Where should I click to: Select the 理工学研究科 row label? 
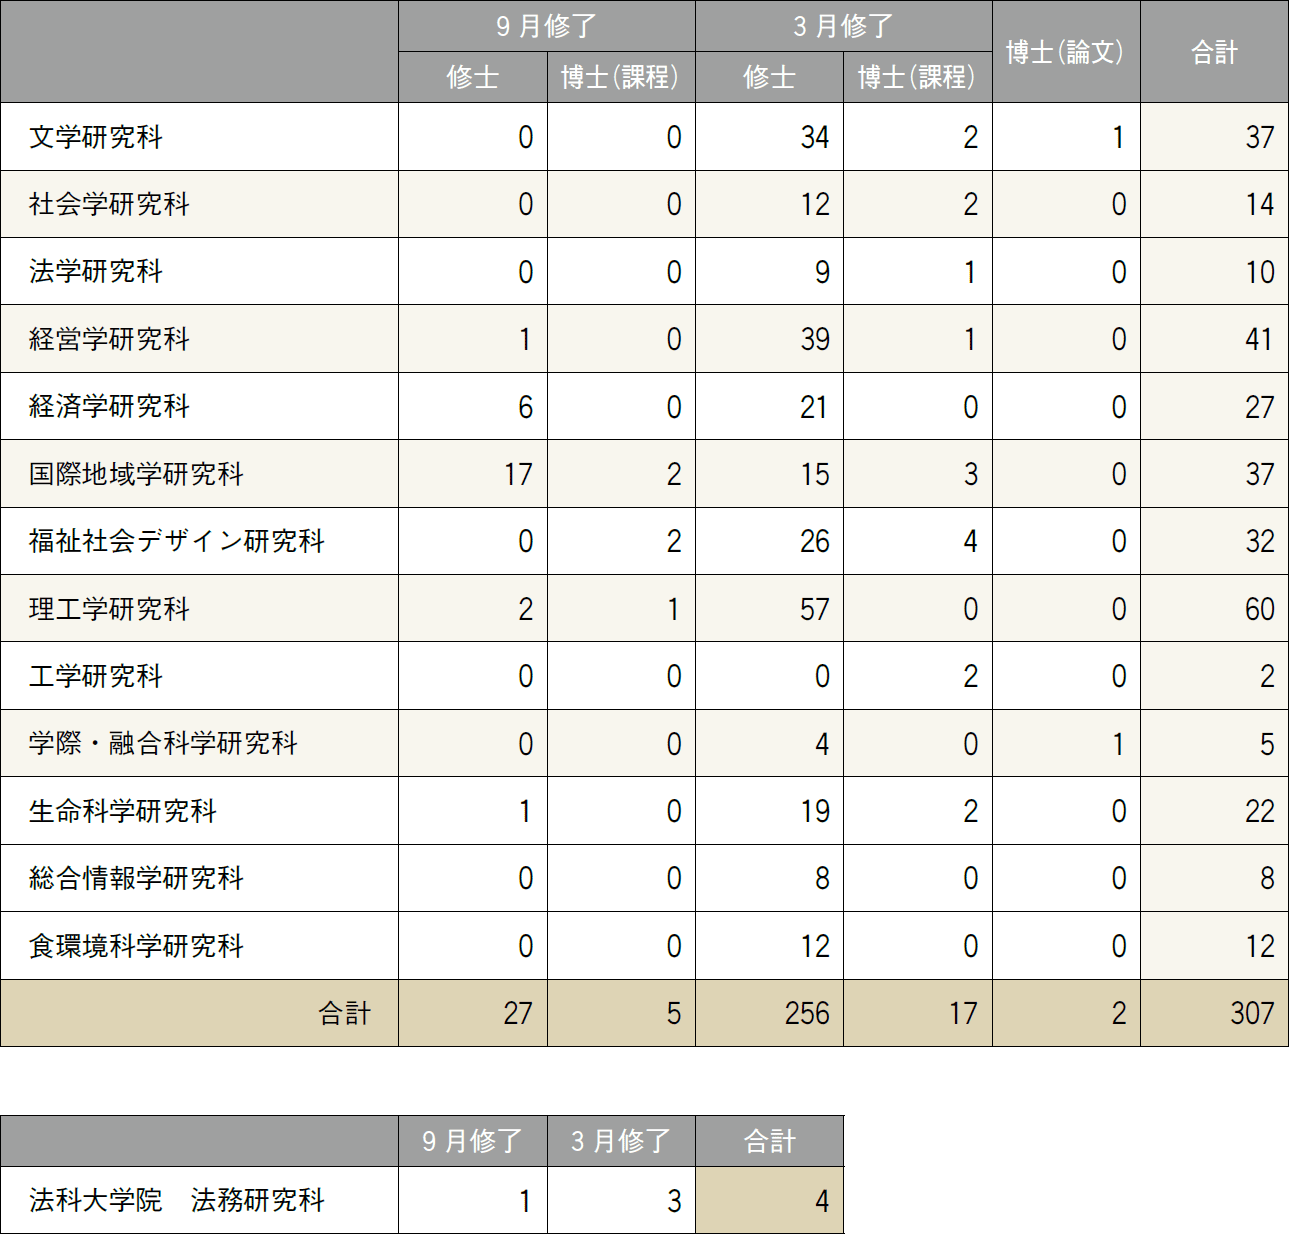tap(109, 609)
